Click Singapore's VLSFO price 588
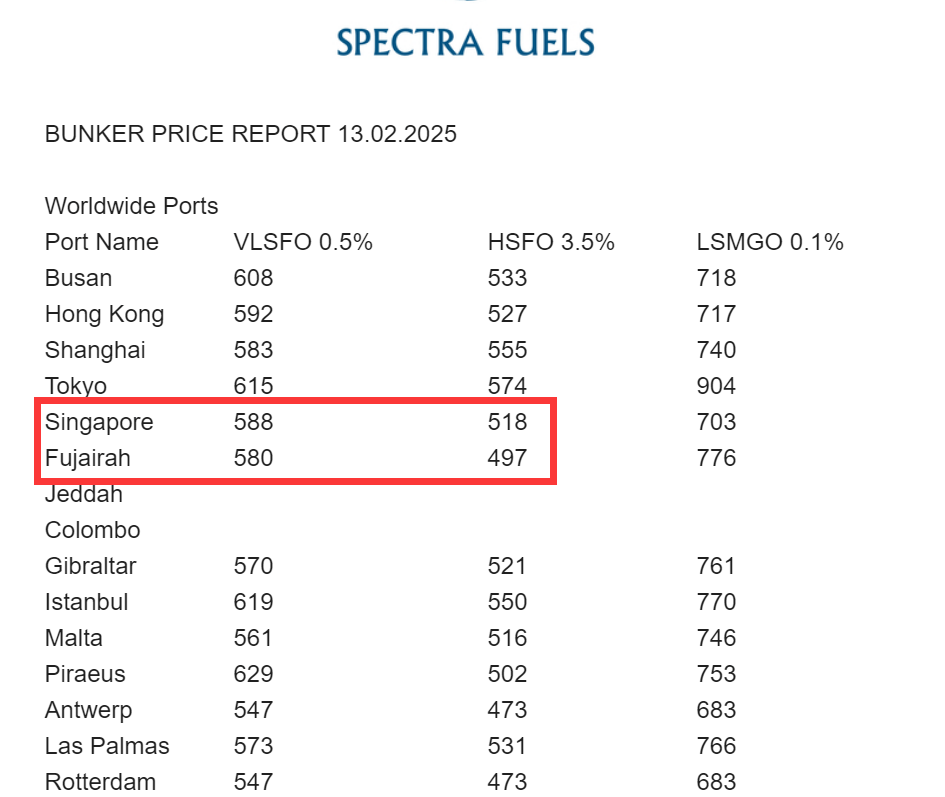This screenshot has width=945, height=797. coord(254,422)
